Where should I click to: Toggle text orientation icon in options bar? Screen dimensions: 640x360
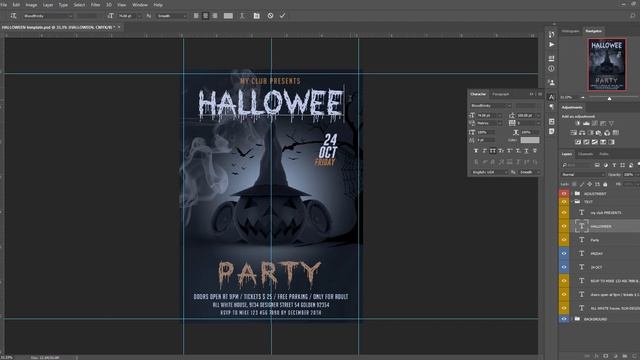coord(13,16)
